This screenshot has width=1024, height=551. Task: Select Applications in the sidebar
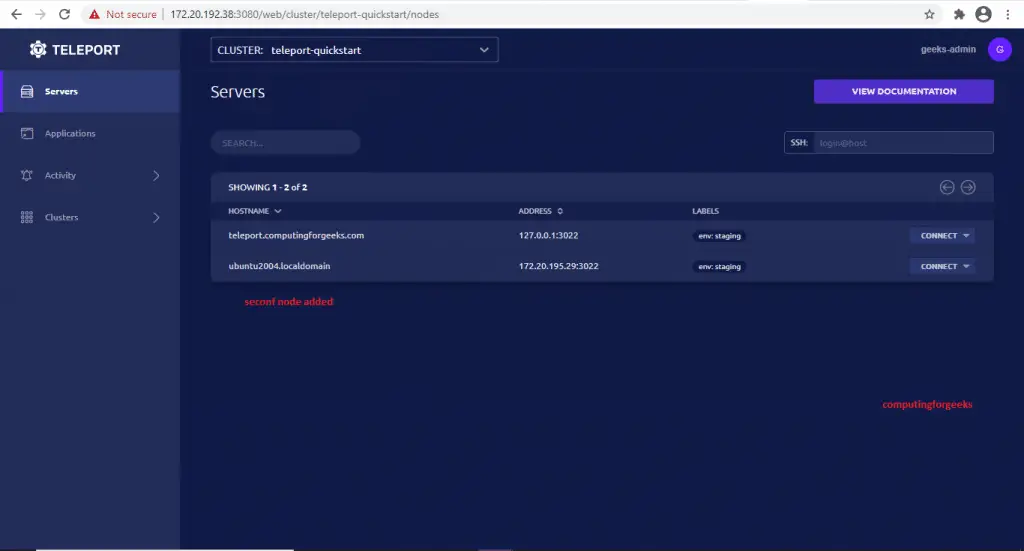90,133
